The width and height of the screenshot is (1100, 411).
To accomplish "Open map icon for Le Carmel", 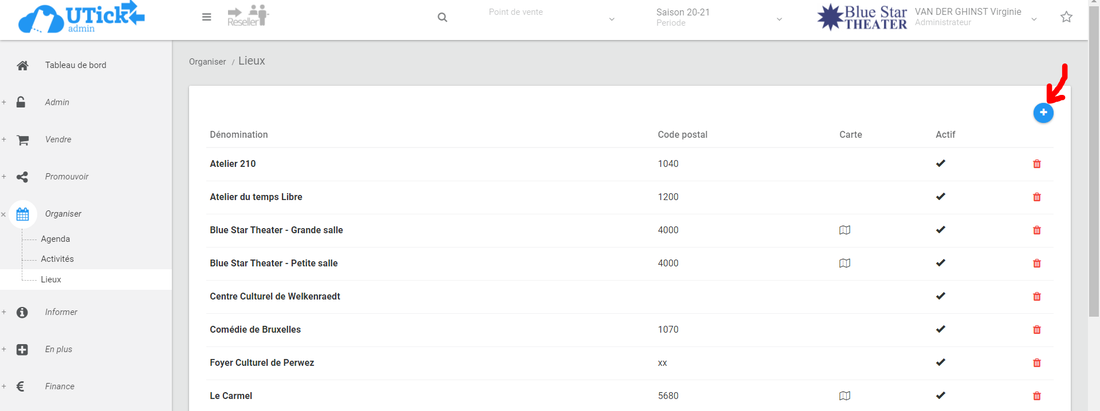I will (x=844, y=396).
